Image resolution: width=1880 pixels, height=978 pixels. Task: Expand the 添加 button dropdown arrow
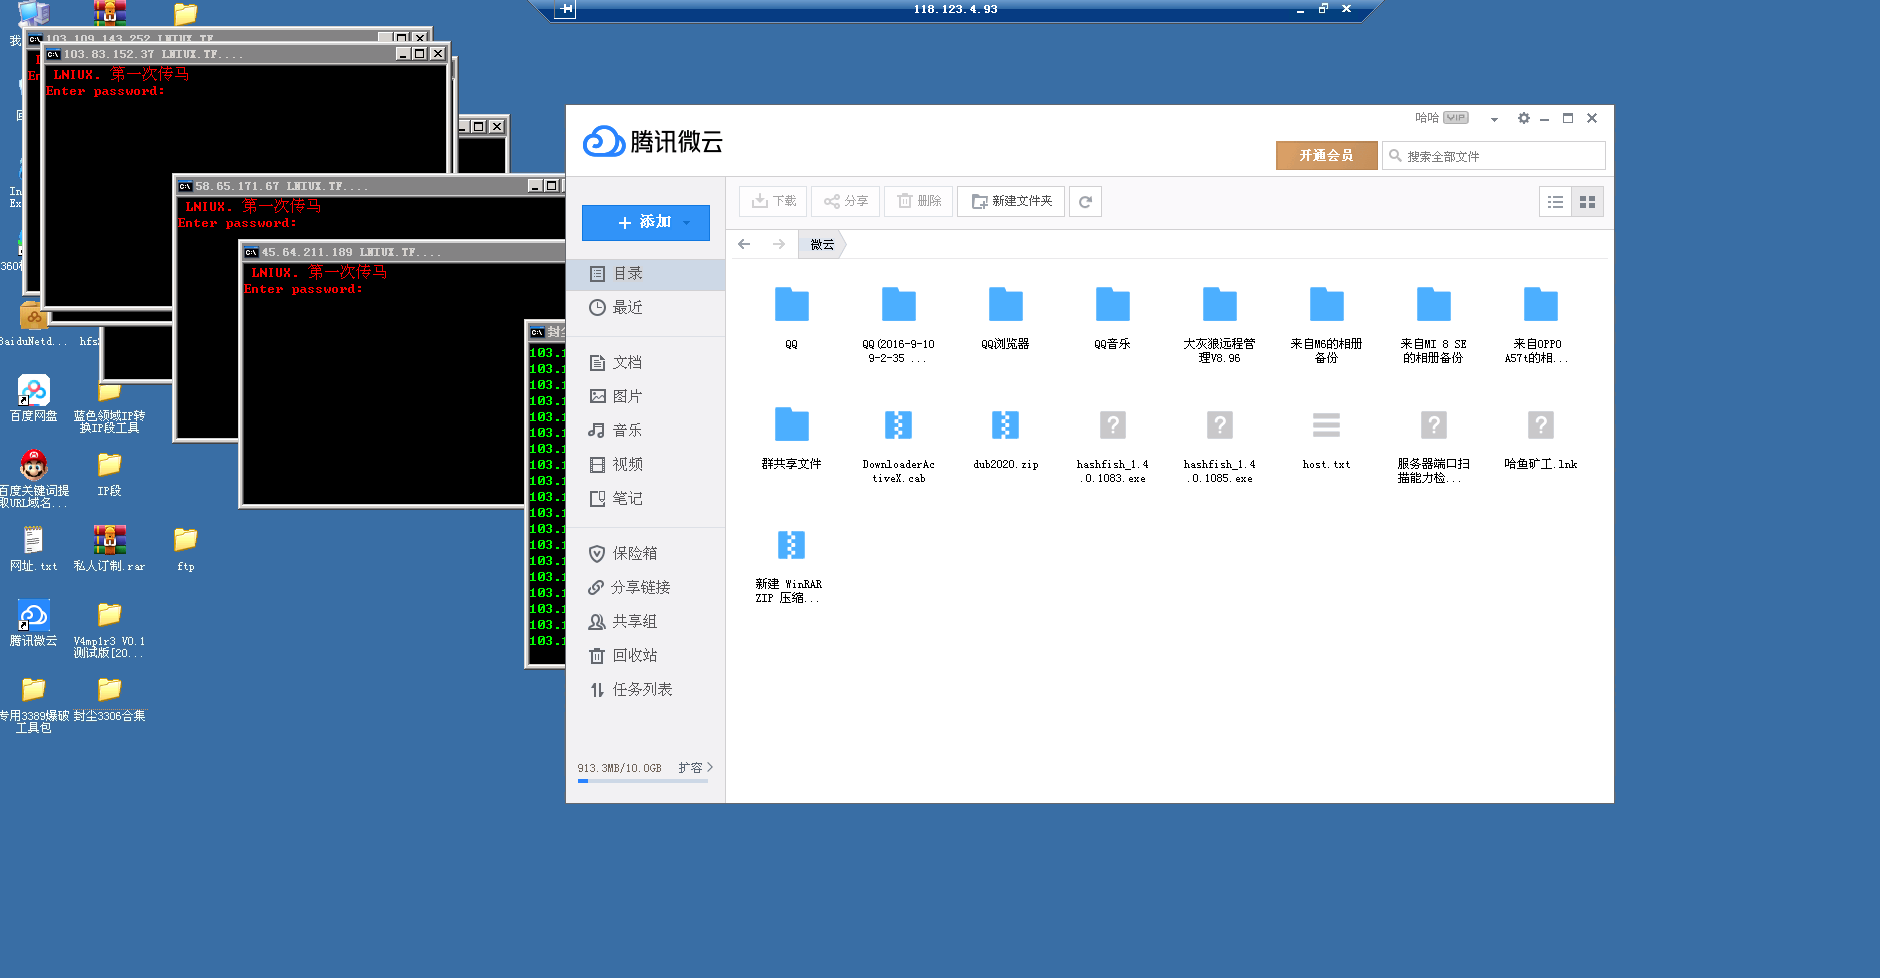click(x=687, y=223)
